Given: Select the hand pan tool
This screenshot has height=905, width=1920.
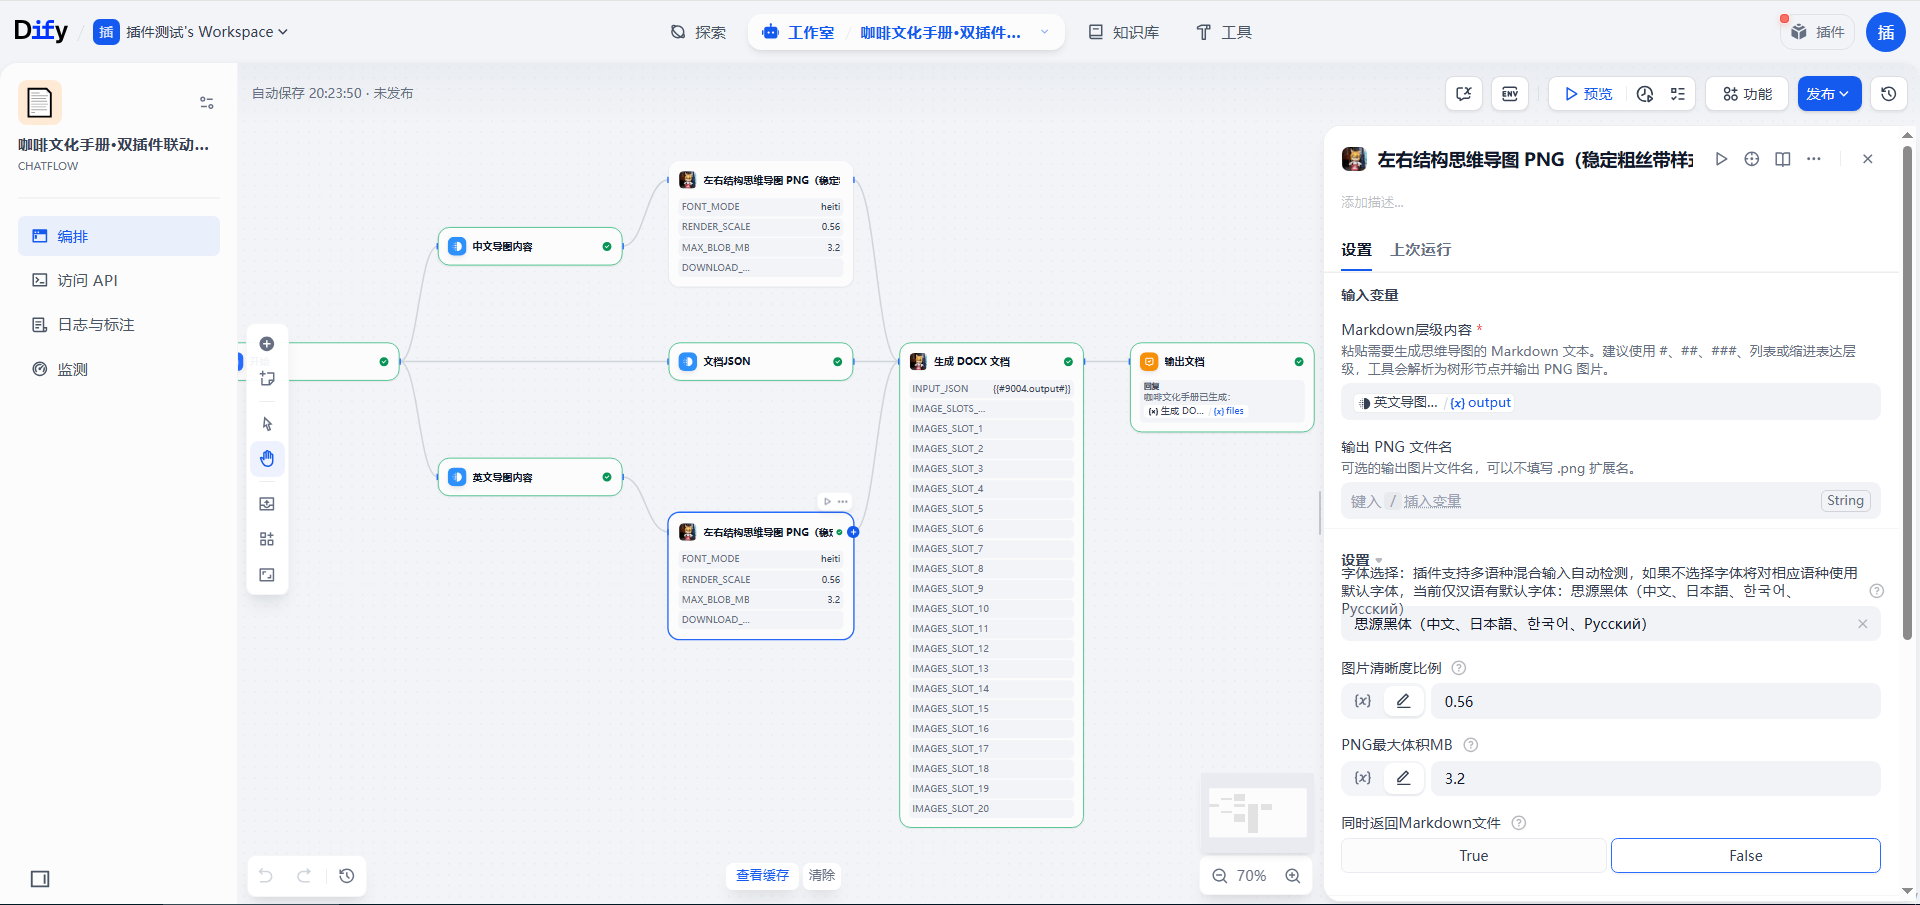Looking at the screenshot, I should click(x=267, y=459).
